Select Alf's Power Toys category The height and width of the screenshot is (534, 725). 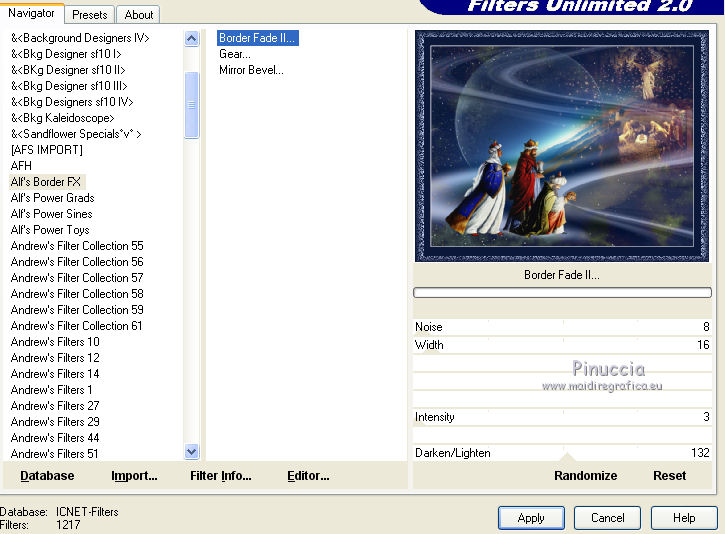point(50,230)
